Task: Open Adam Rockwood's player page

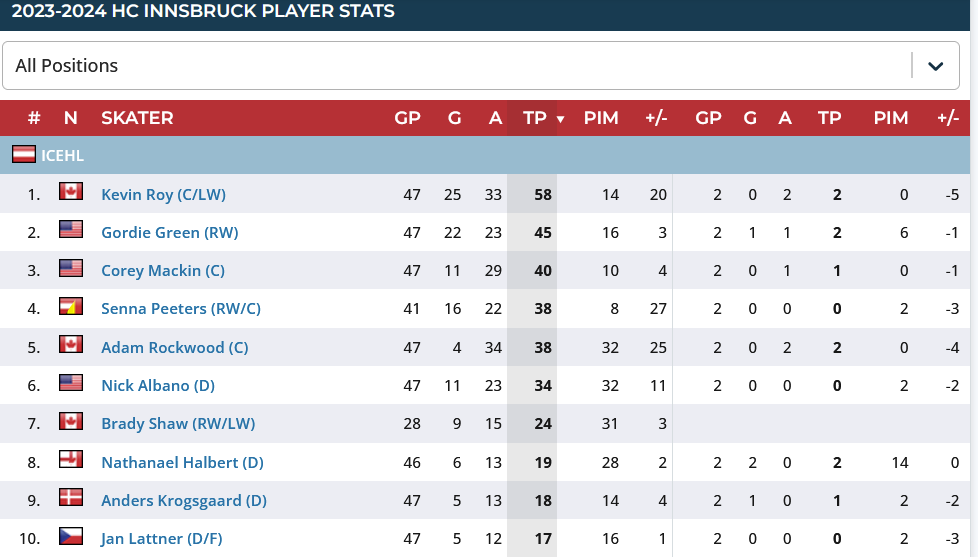Action: click(174, 348)
